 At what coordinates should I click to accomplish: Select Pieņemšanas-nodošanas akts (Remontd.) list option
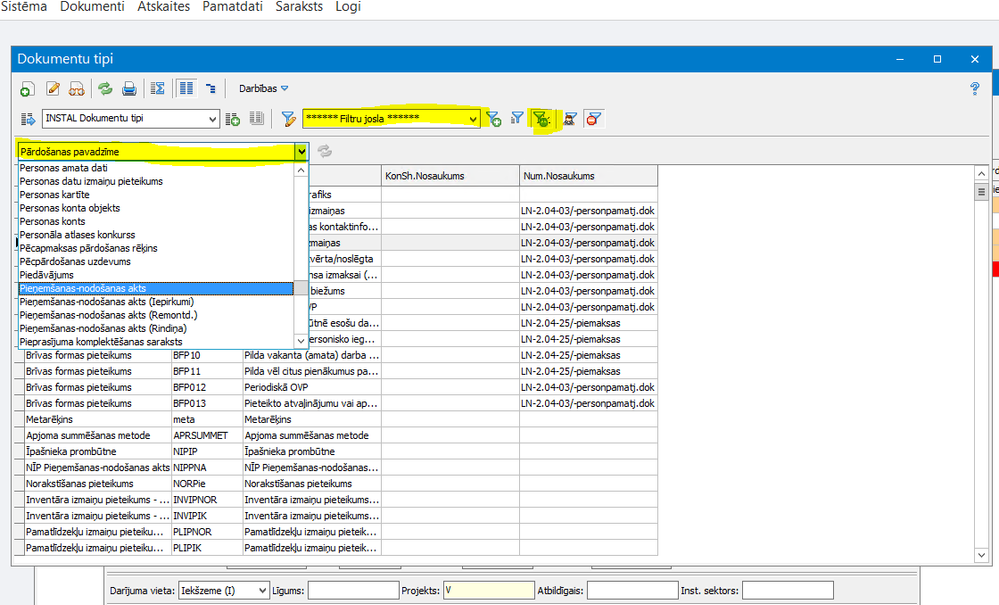(x=107, y=315)
